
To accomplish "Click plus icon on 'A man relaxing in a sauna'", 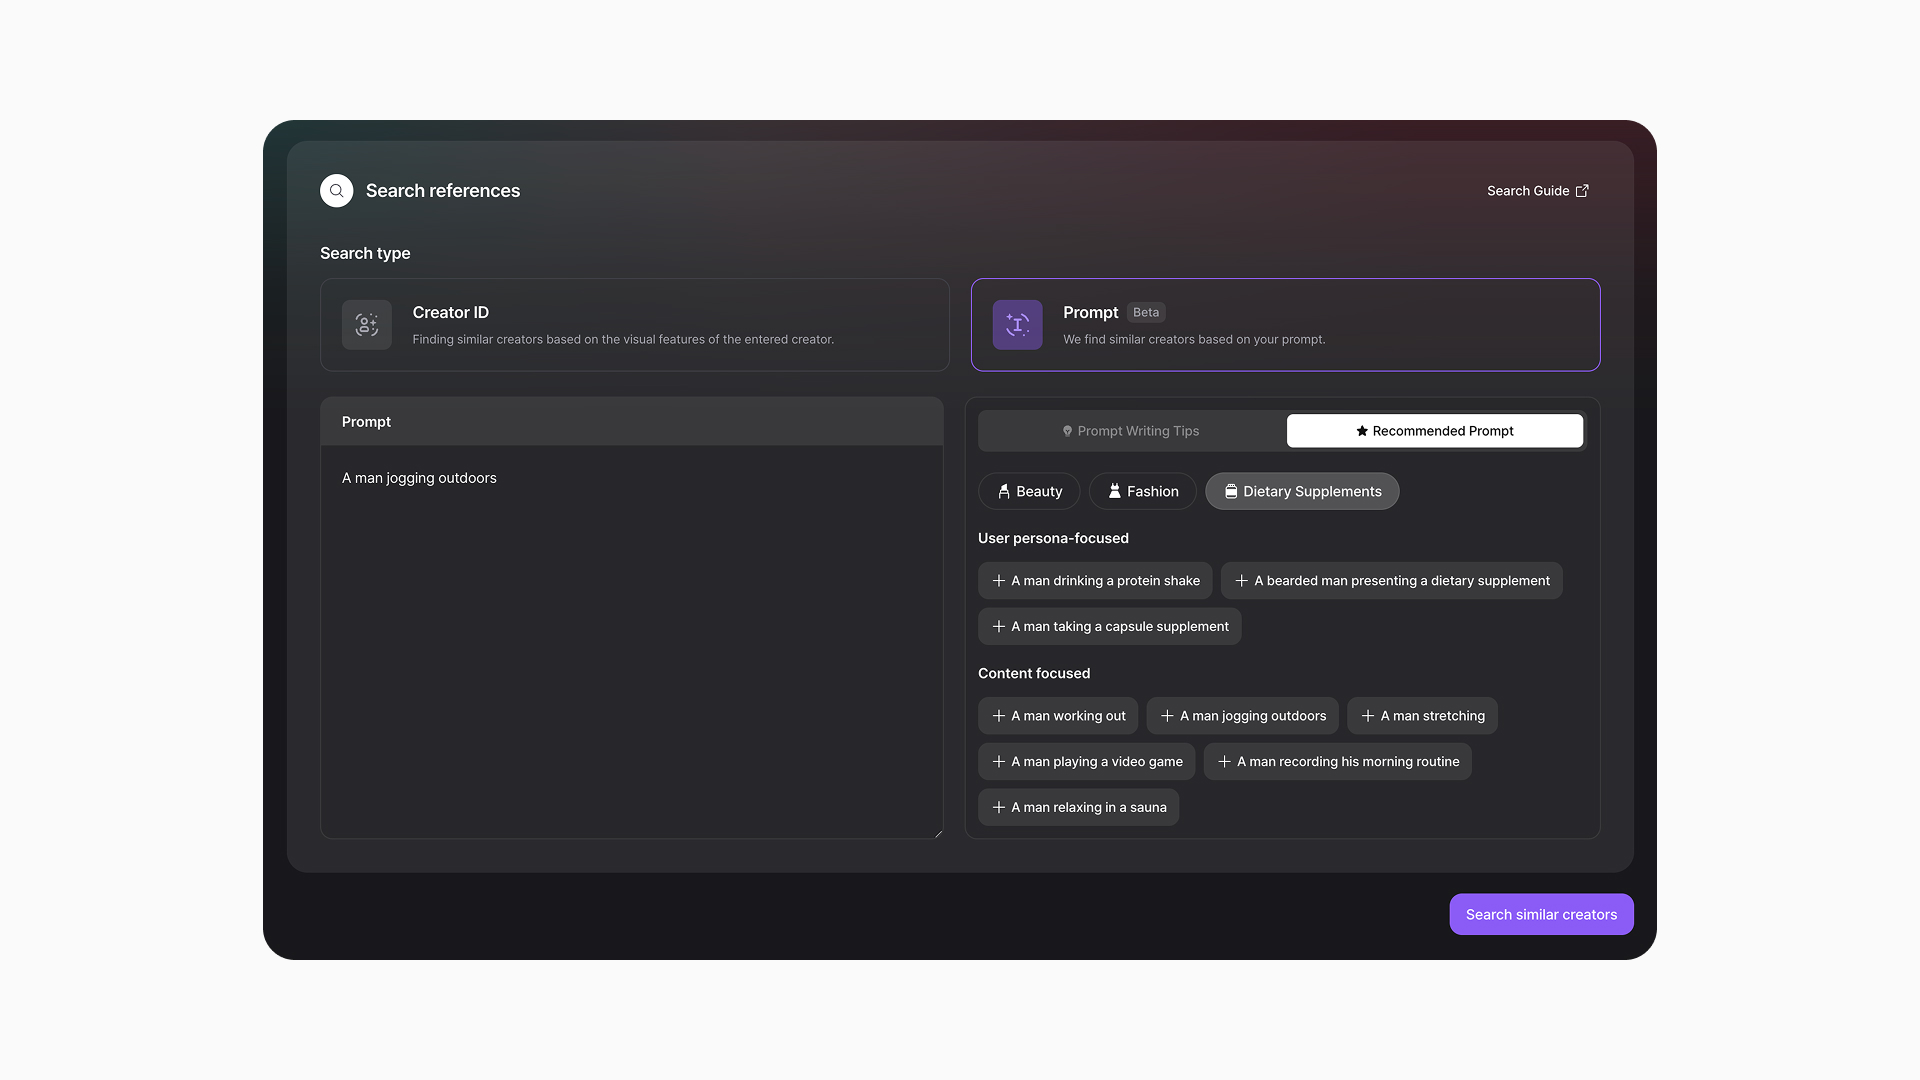I will pos(998,808).
